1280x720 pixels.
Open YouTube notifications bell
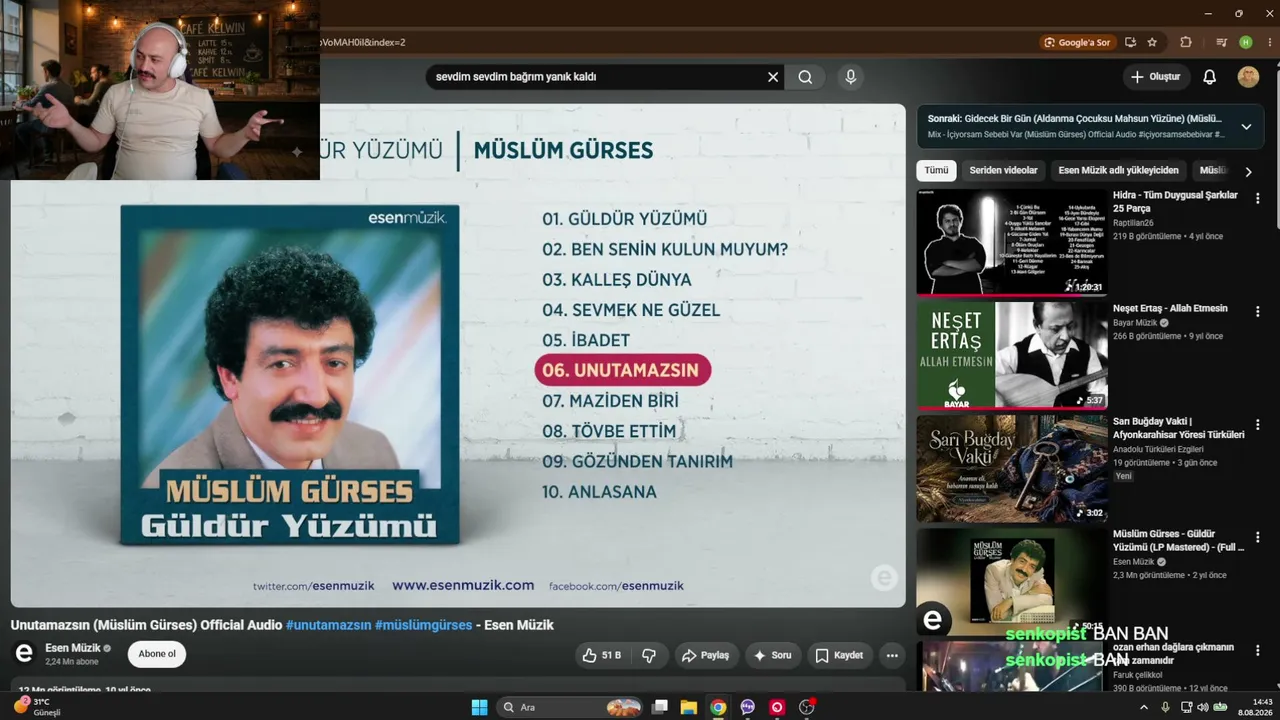[x=1209, y=77]
